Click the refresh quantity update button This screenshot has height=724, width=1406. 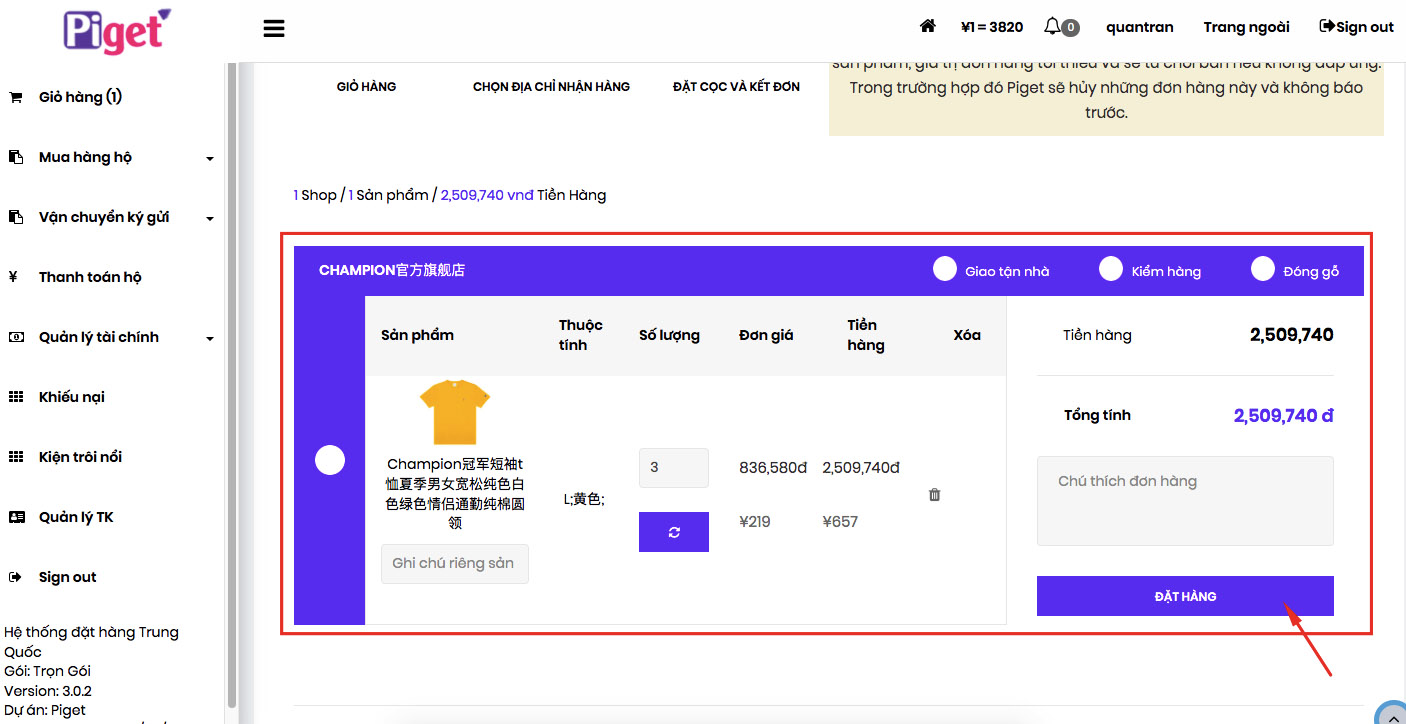click(x=673, y=532)
